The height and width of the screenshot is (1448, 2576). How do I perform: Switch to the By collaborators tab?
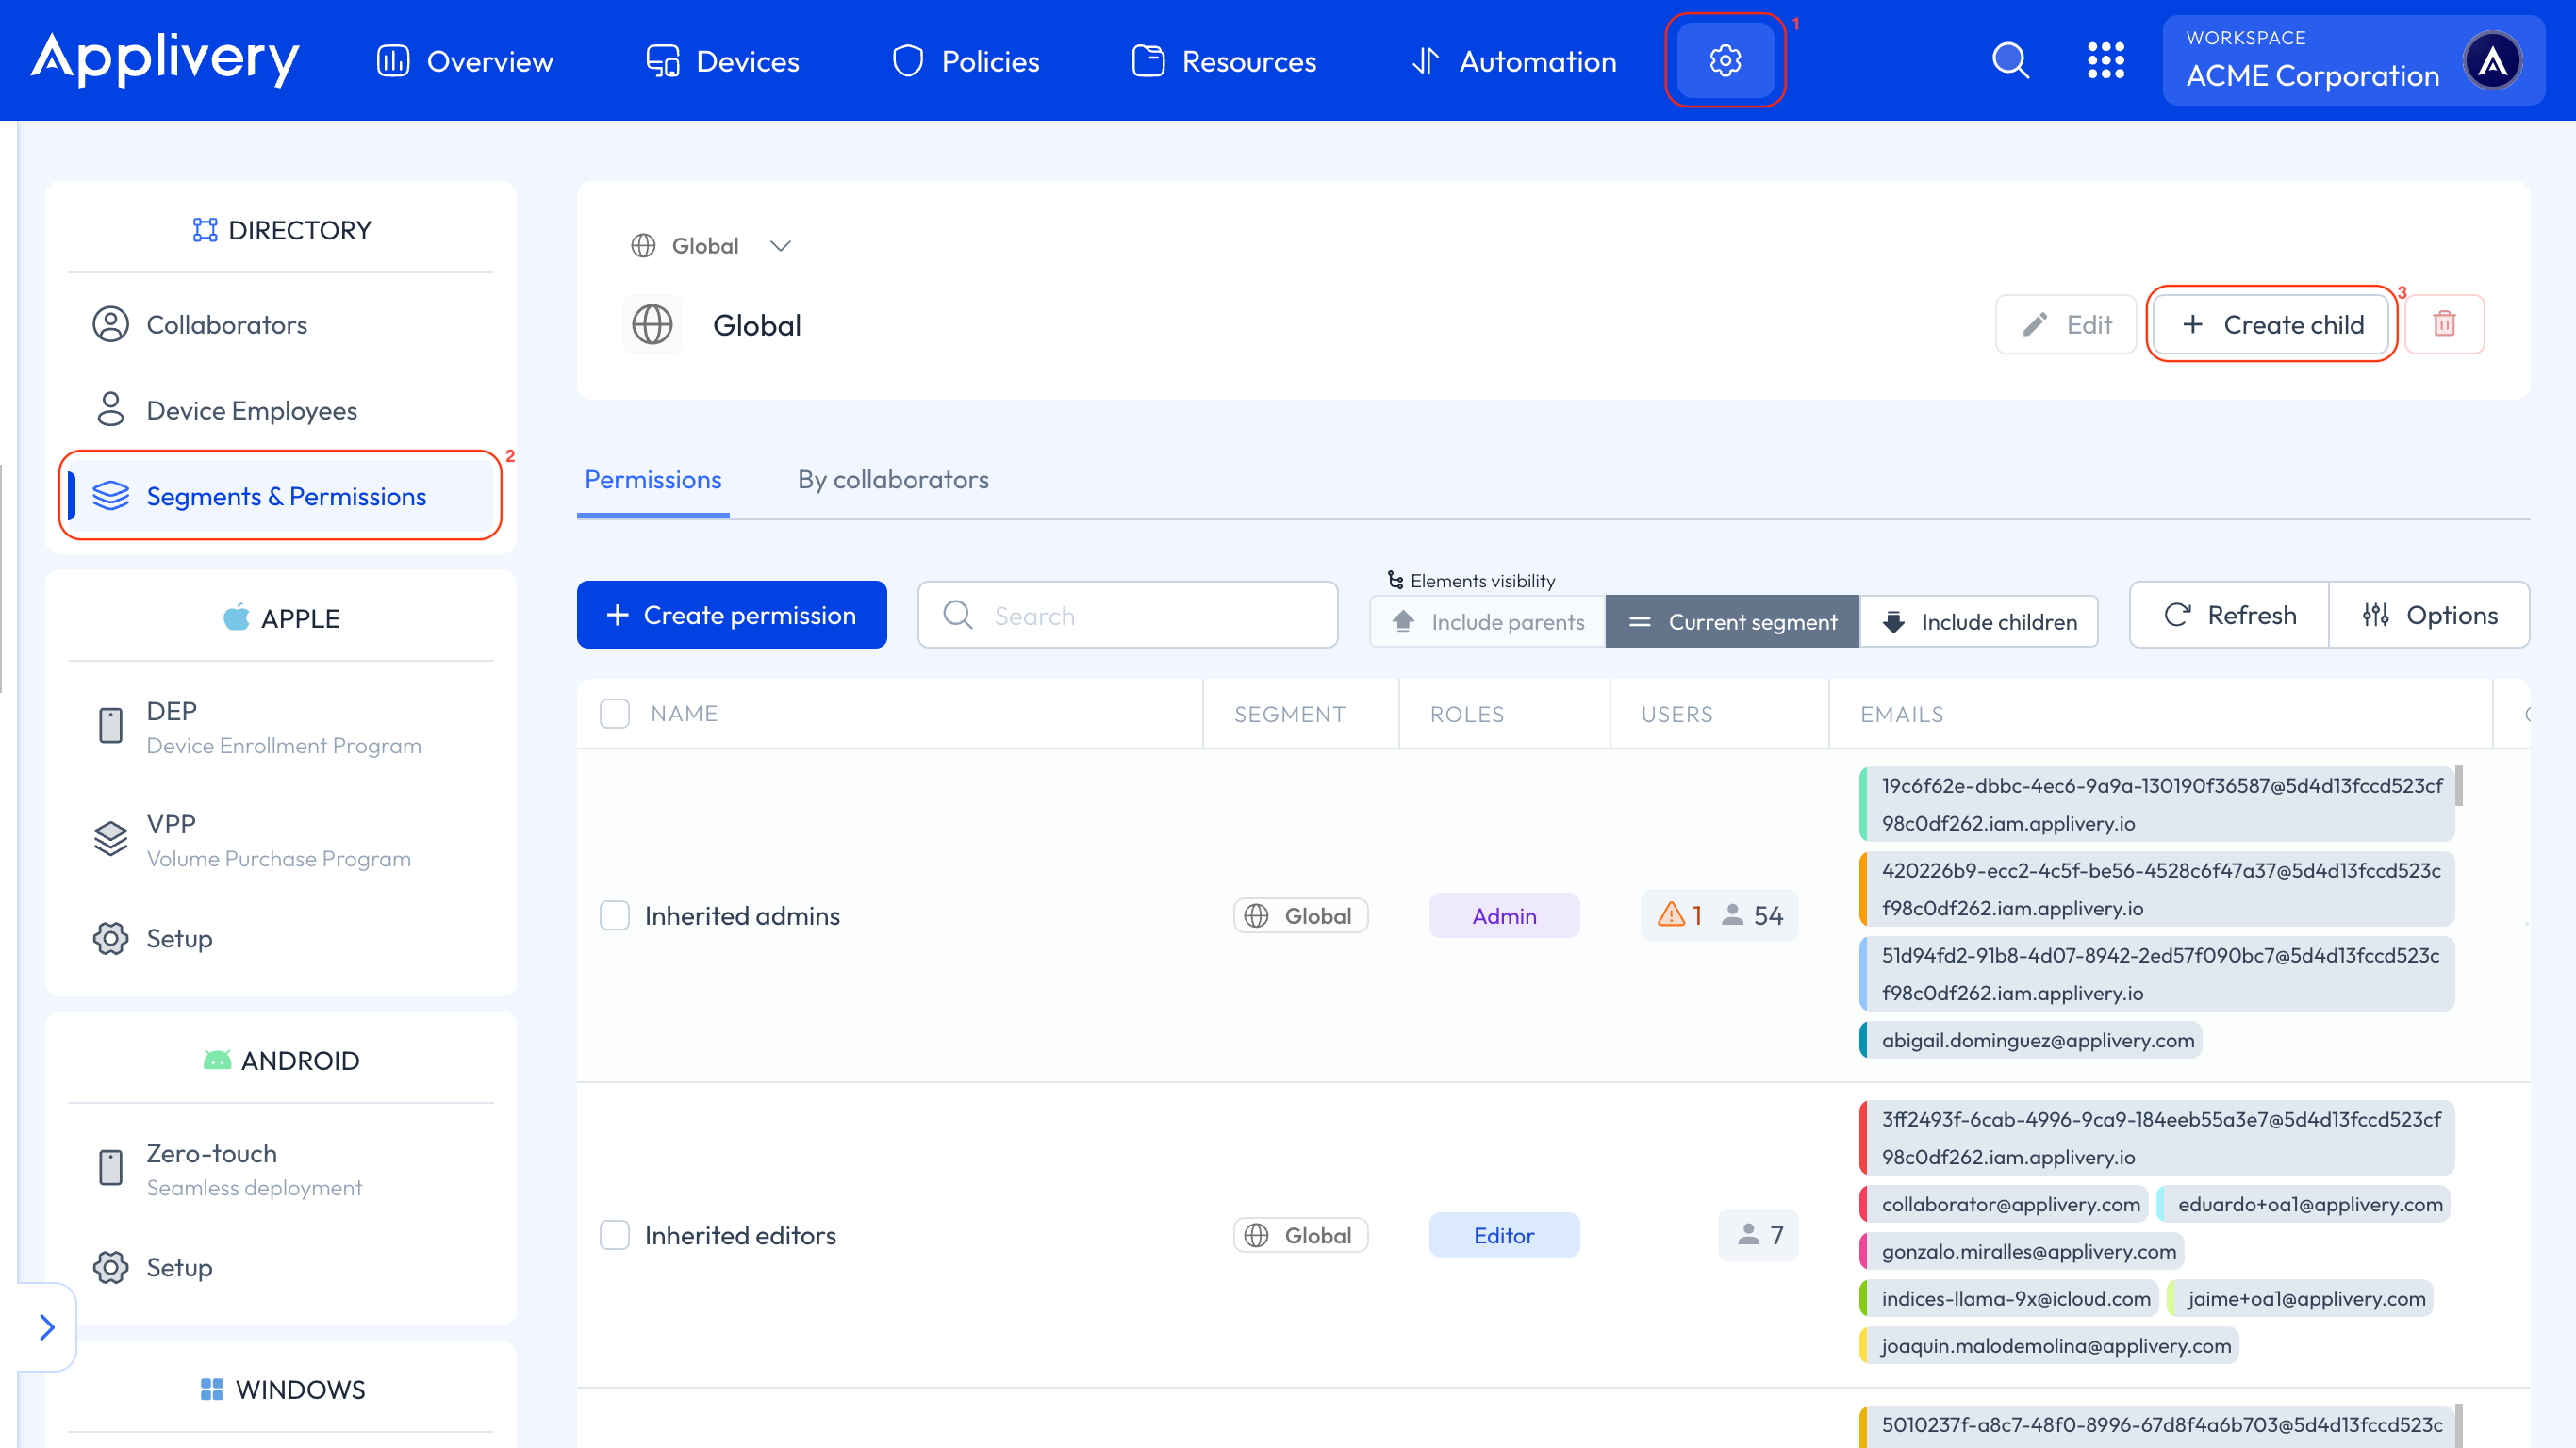892,479
